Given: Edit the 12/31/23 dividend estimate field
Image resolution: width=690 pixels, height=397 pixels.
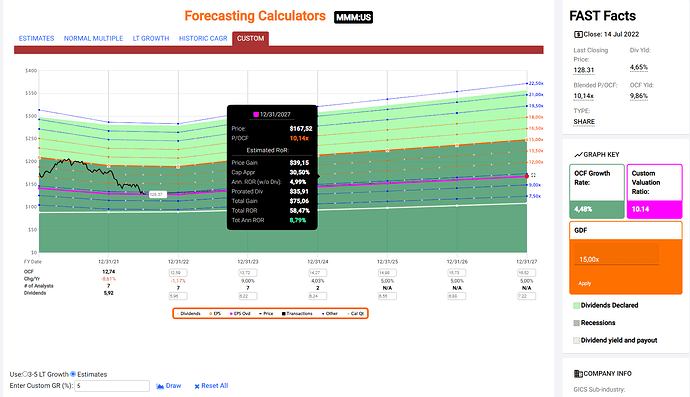Looking at the screenshot, I should (x=248, y=296).
